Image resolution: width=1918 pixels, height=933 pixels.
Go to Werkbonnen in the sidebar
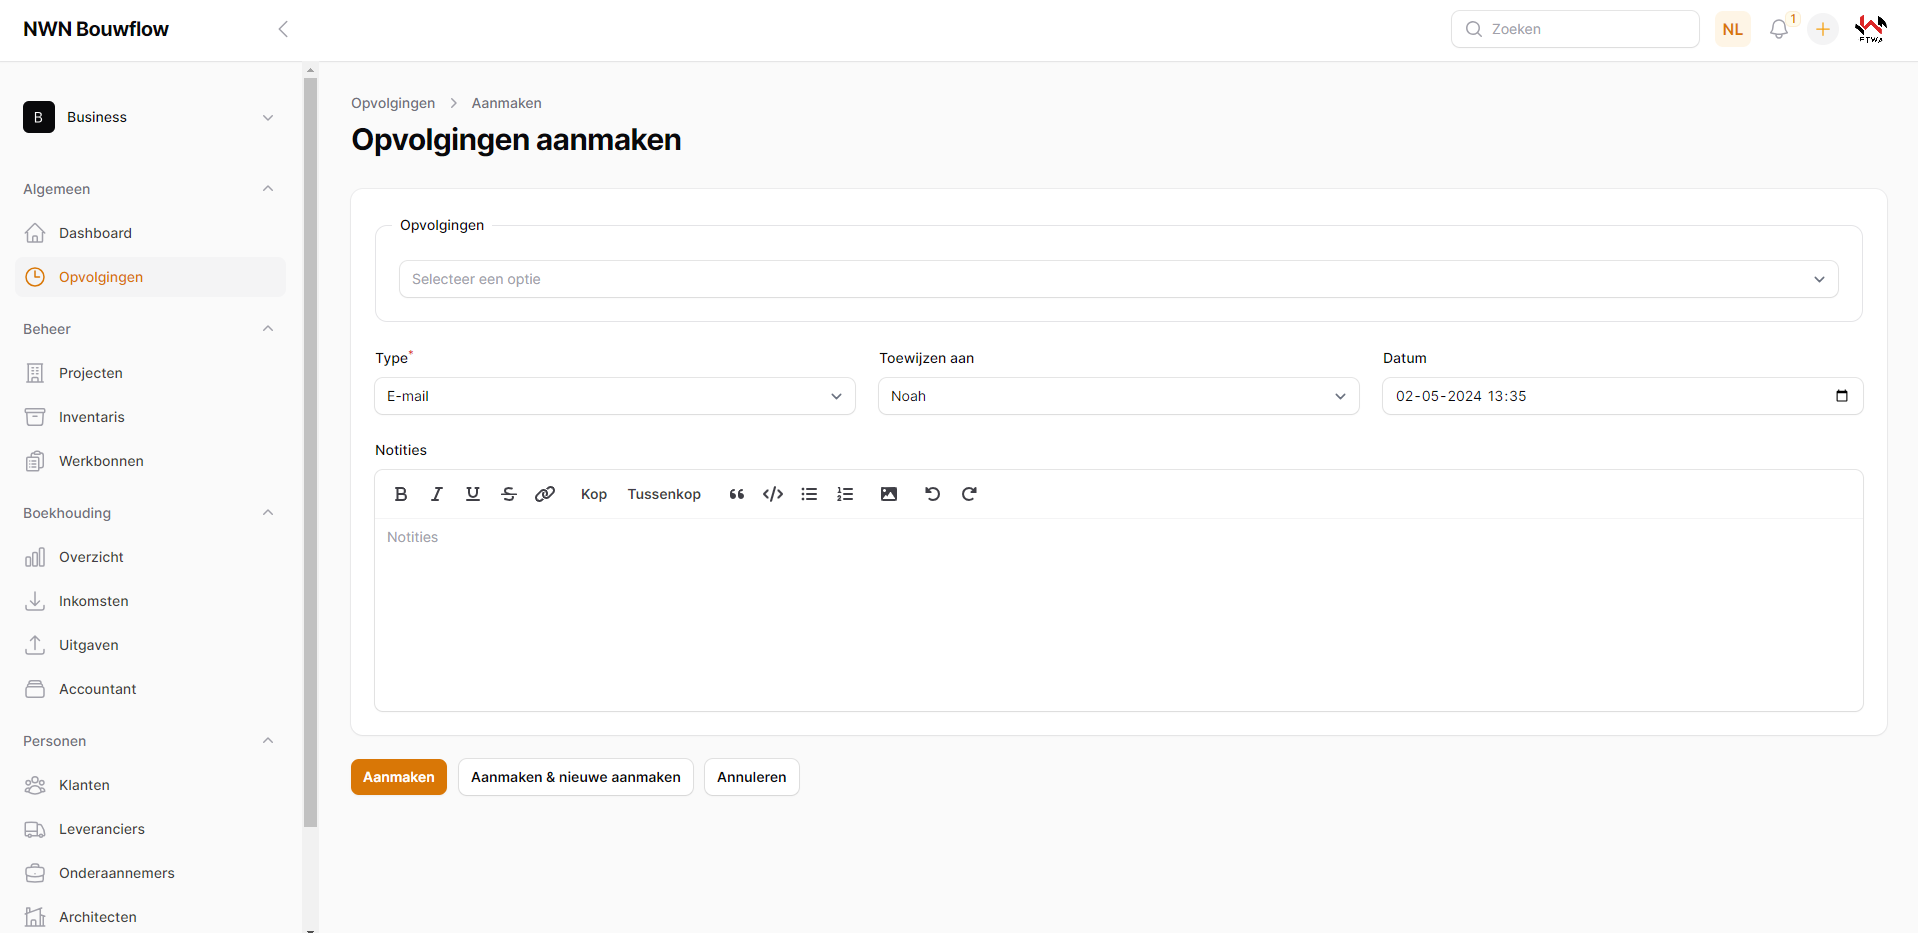pos(101,461)
